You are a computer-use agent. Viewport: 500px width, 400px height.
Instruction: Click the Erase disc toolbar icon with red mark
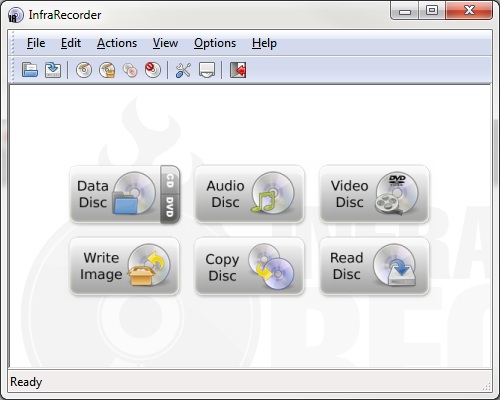153,70
